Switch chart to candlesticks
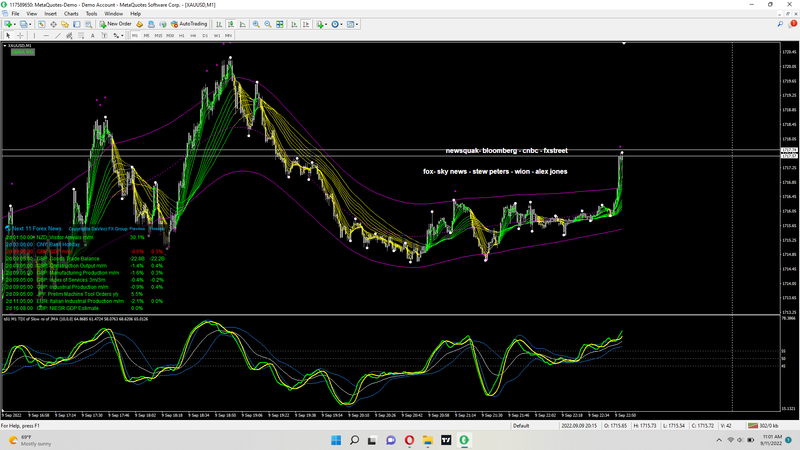 point(231,24)
